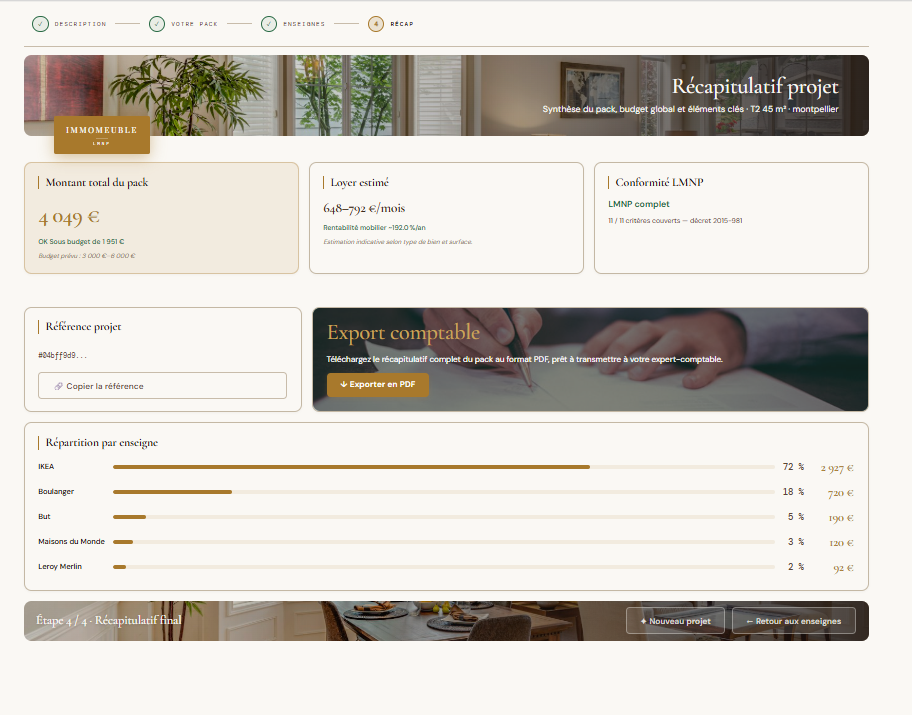The image size is (912, 715).
Task: Click the sparkle icon on Nouveau projet
Action: (643, 621)
